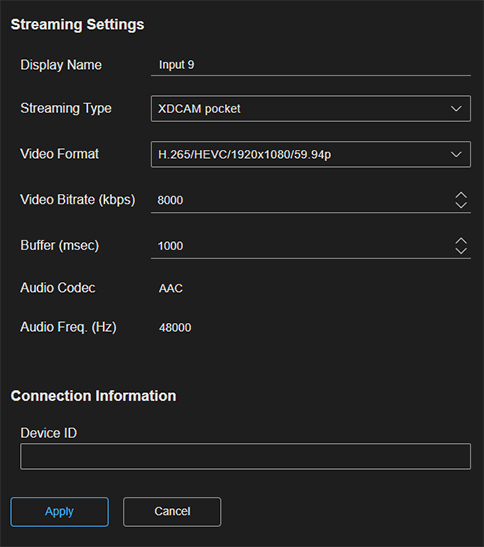This screenshot has height=547, width=484.
Task: Decrease Buffer value with down arrow
Action: click(461, 251)
